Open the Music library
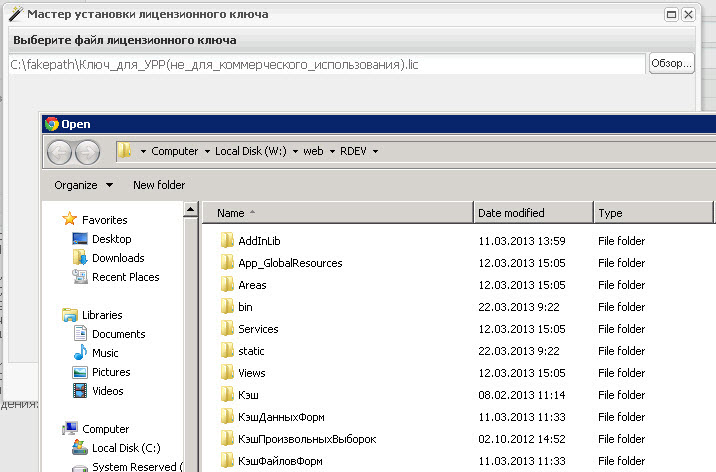 point(105,353)
